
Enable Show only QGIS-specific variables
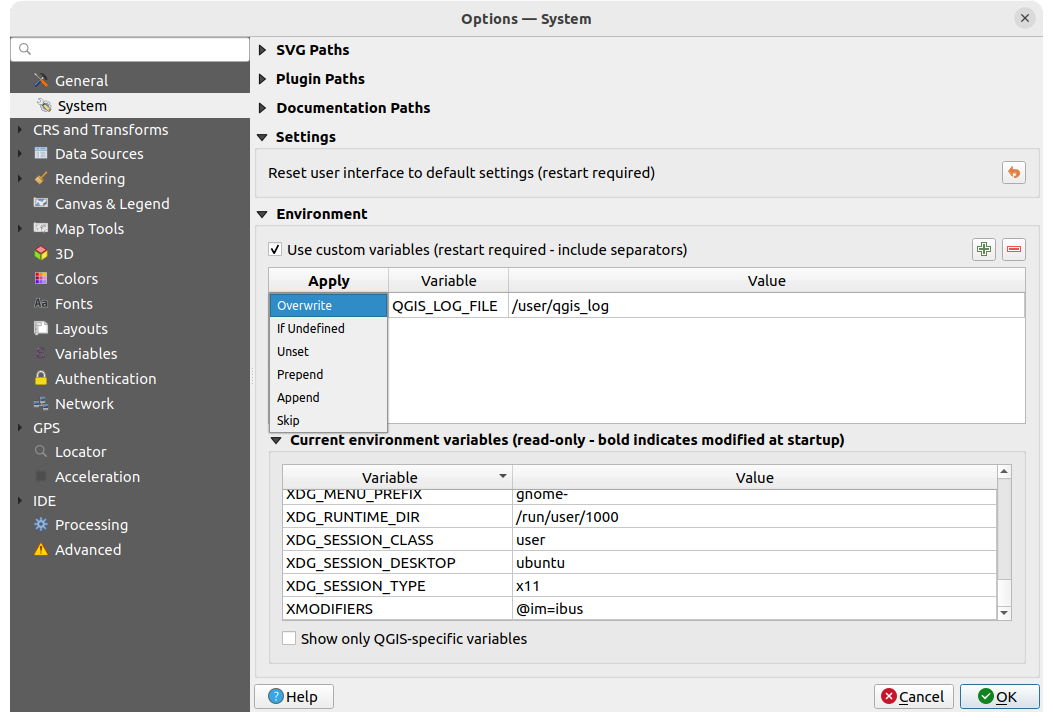(x=289, y=639)
